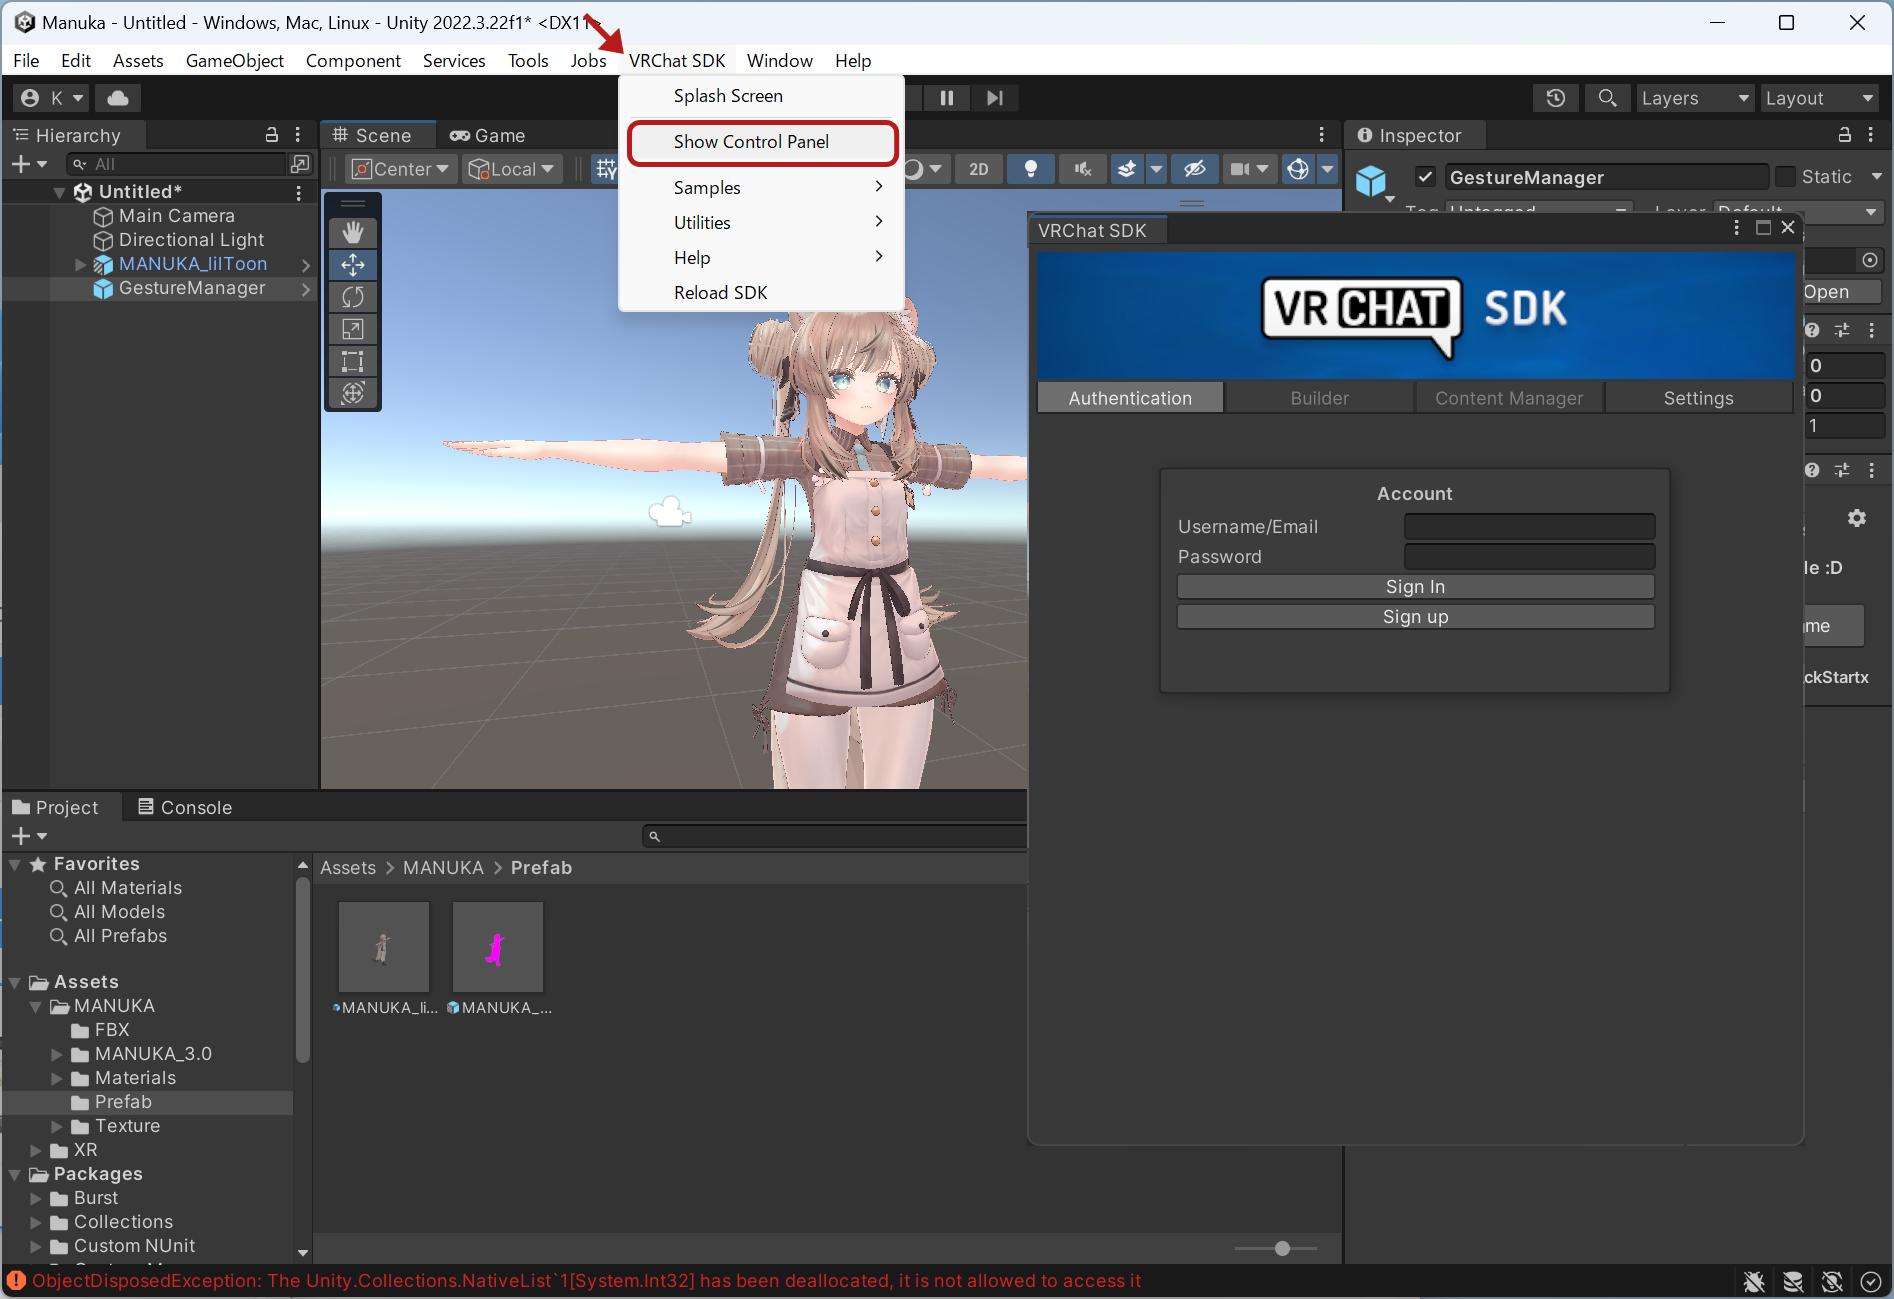Open the account K dropdown
The width and height of the screenshot is (1894, 1299).
(x=53, y=98)
